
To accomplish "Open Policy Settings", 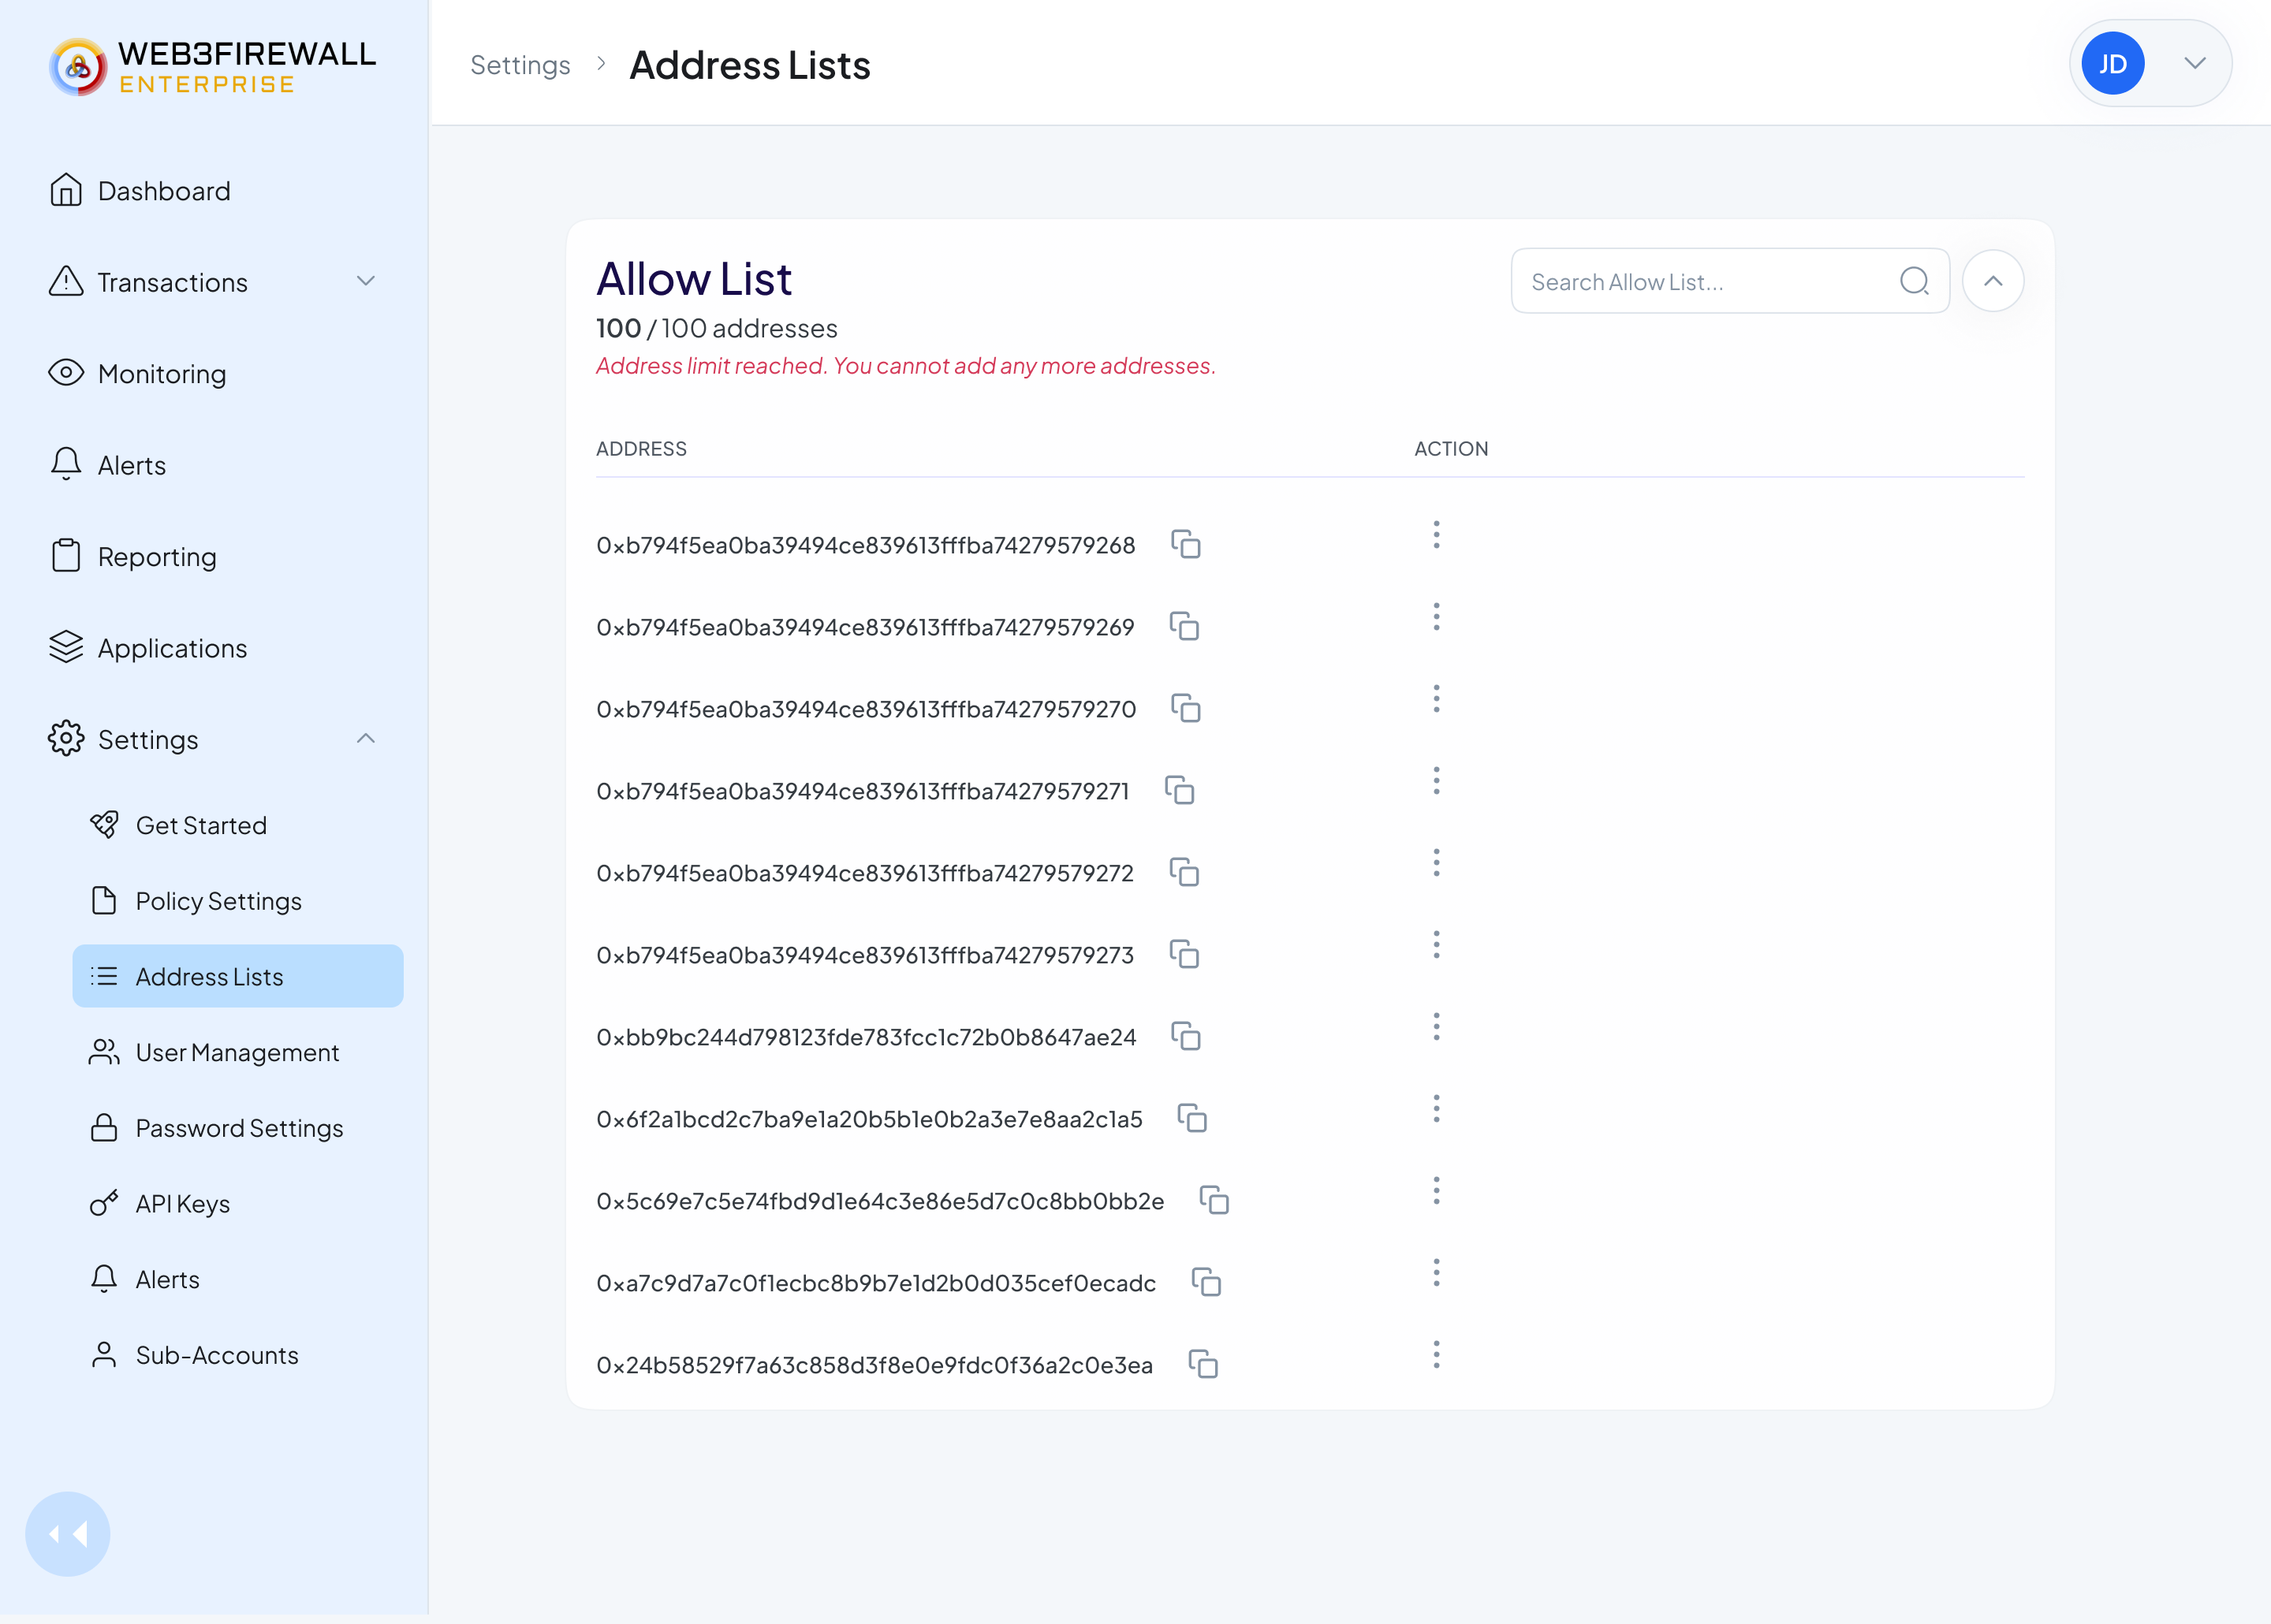I will pyautogui.click(x=195, y=901).
